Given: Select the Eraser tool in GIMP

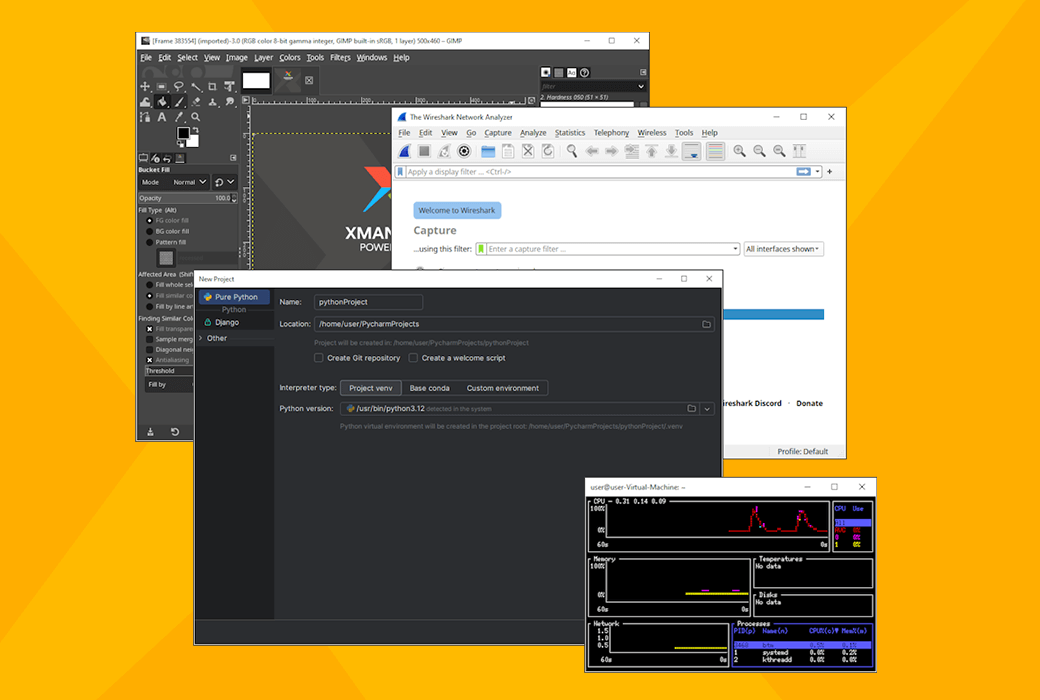Looking at the screenshot, I should (x=196, y=102).
